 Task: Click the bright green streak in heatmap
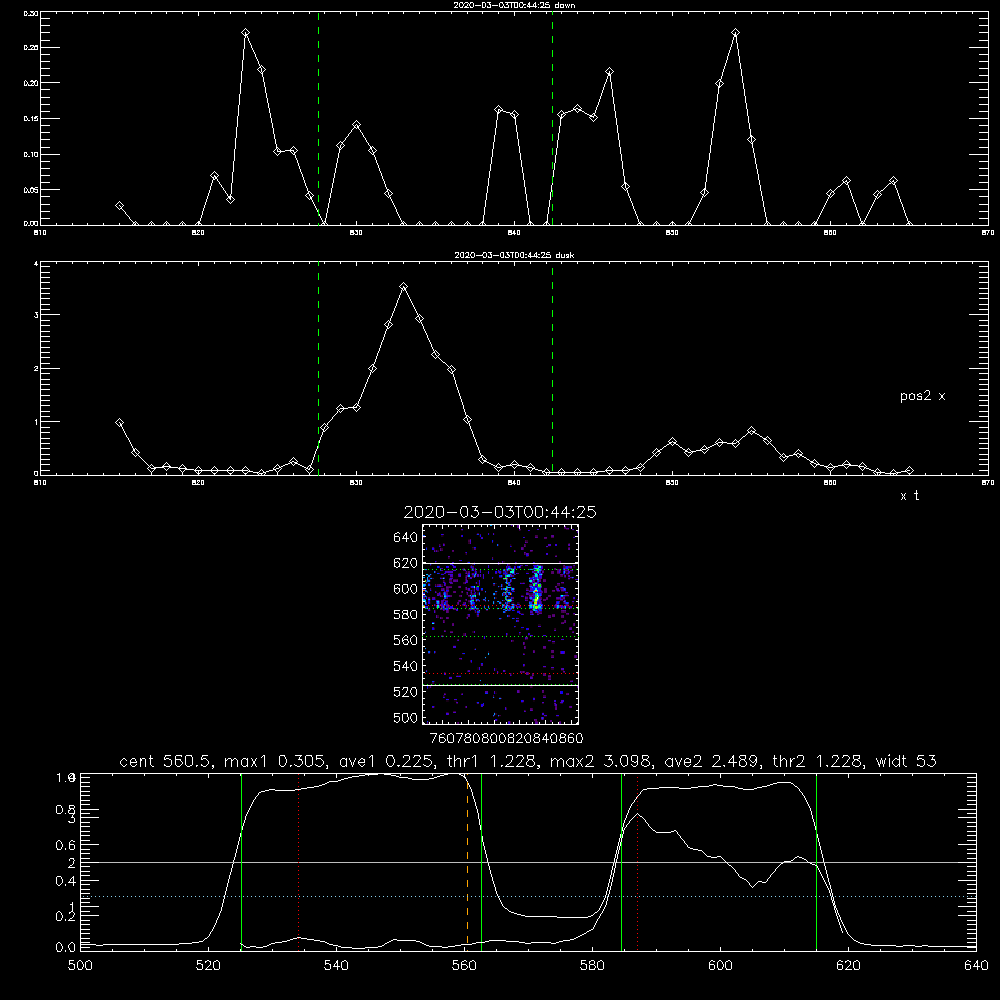pos(536,589)
